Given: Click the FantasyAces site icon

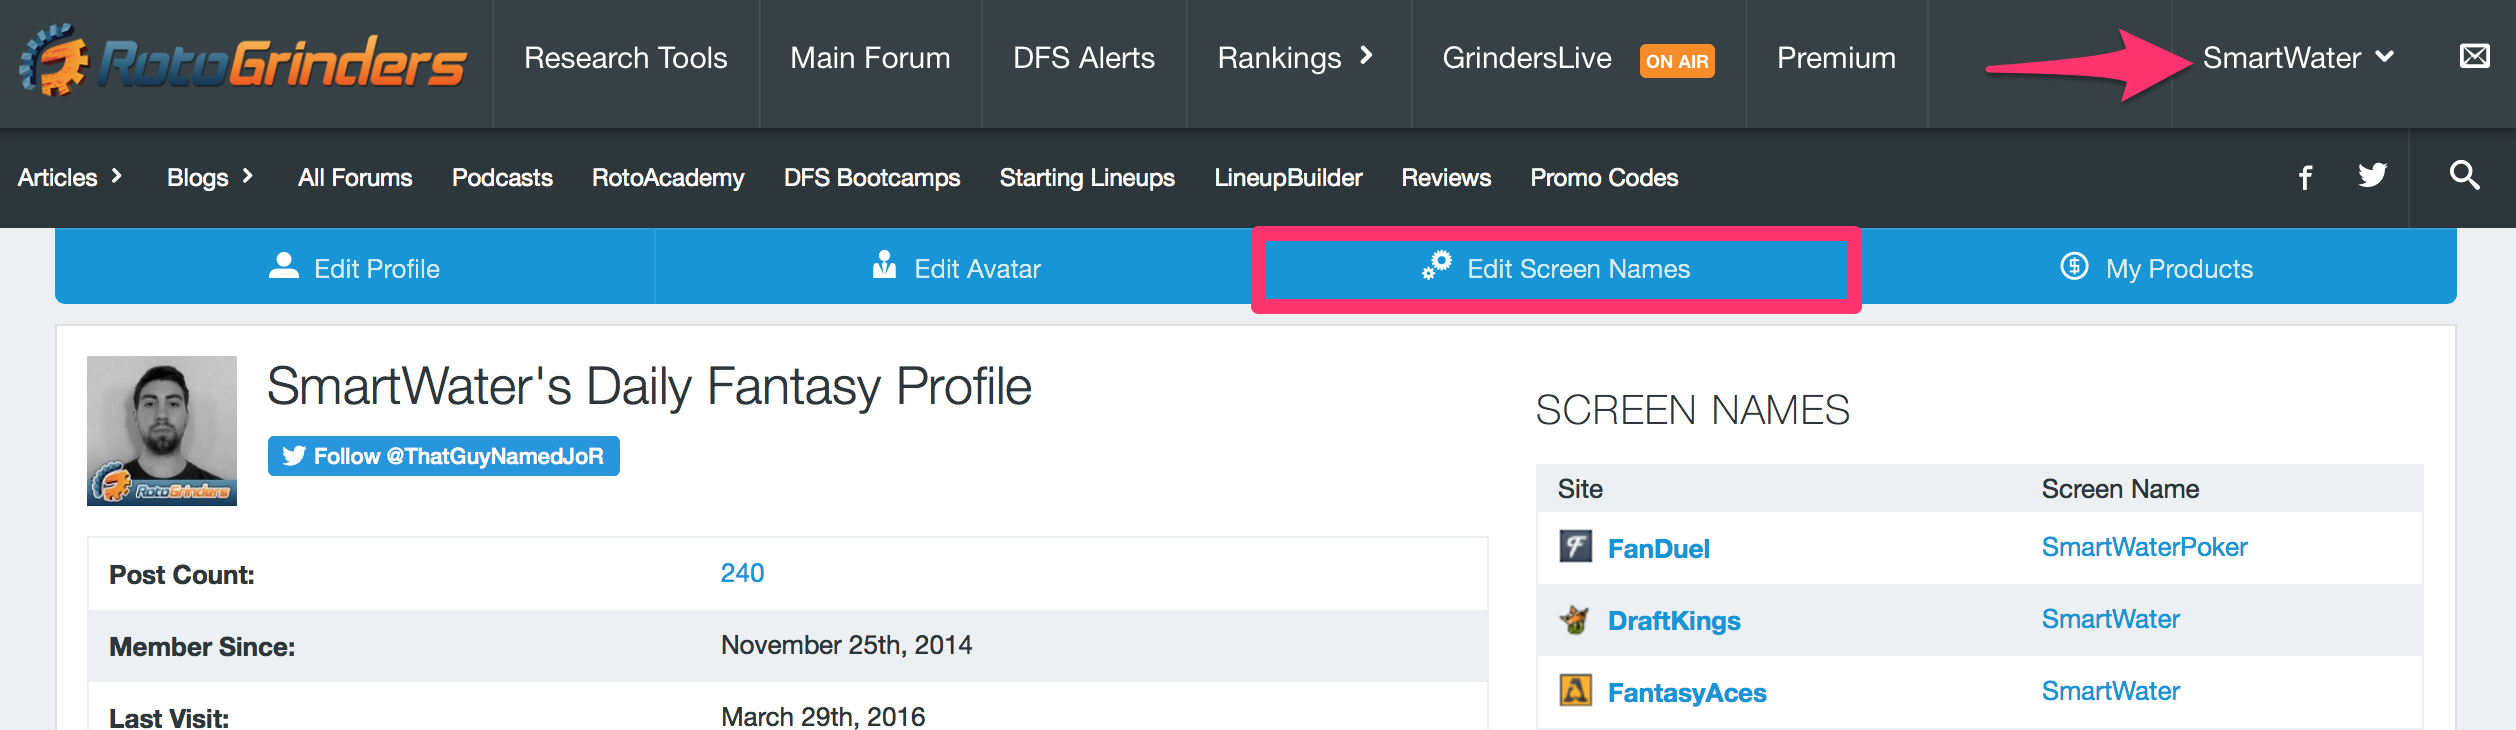Looking at the screenshot, I should tap(1576, 690).
